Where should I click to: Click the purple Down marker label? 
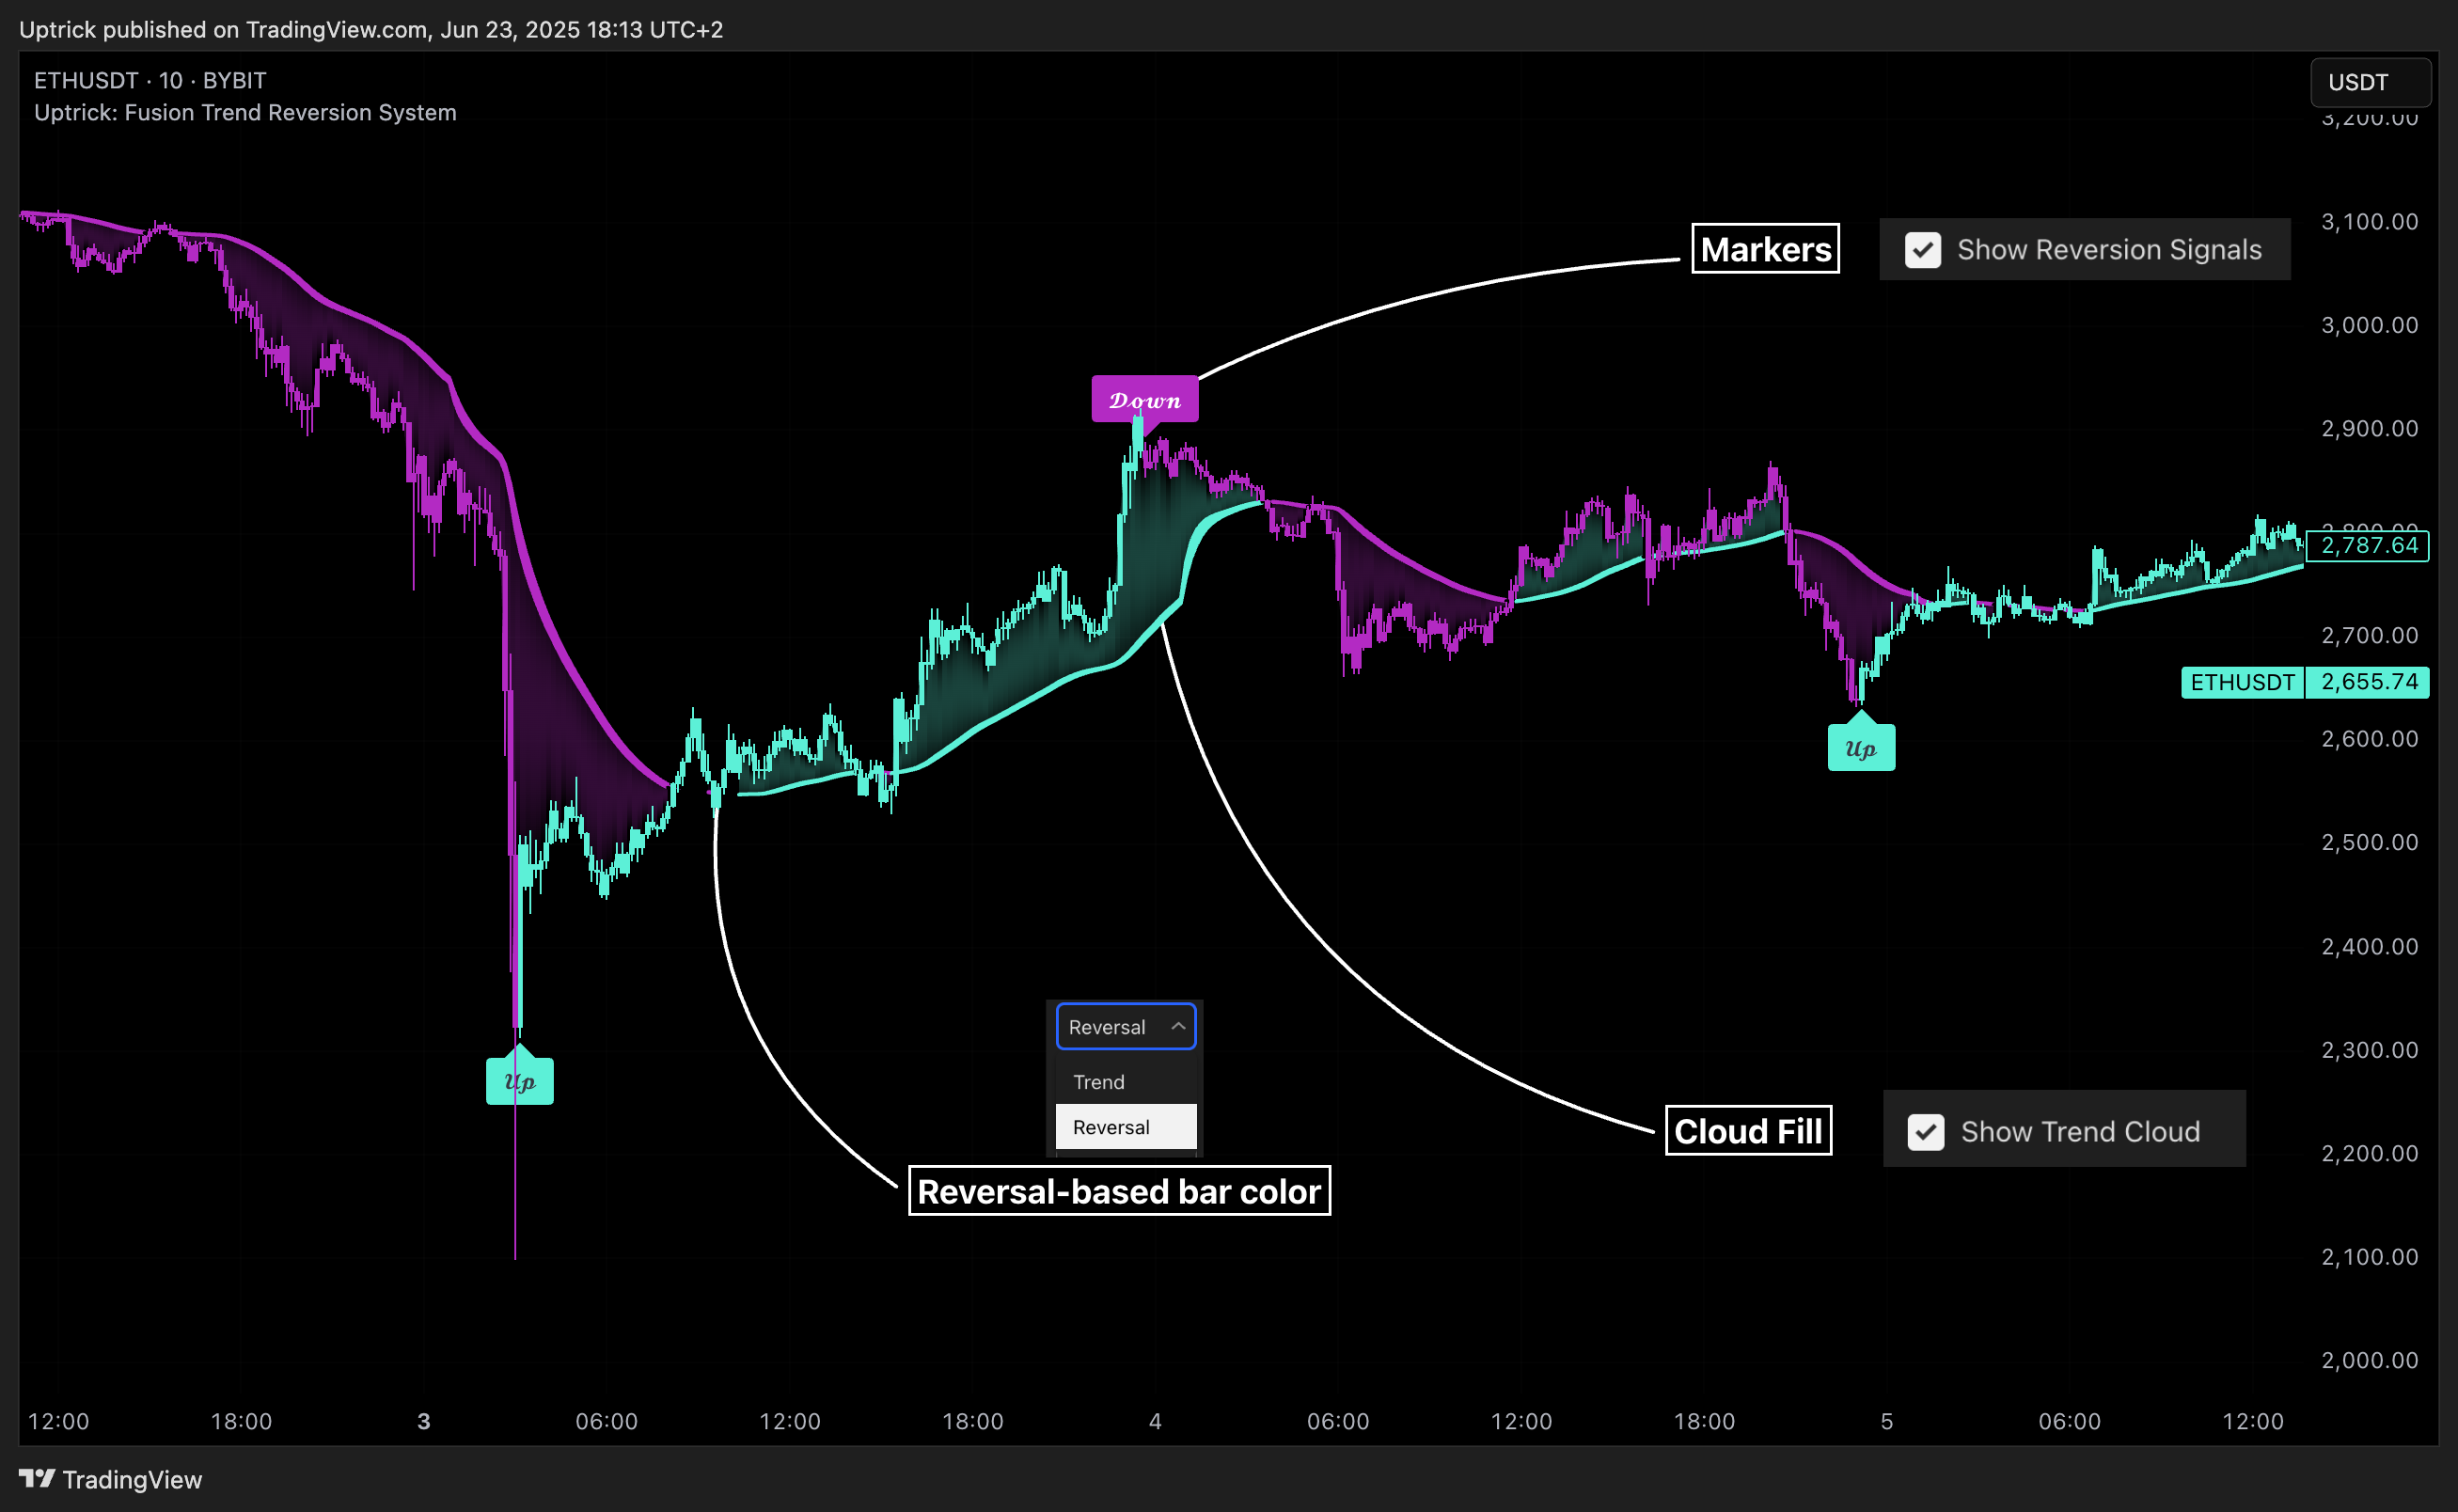coord(1145,400)
